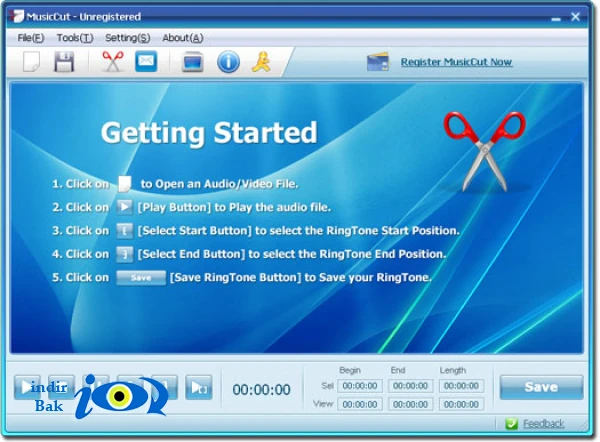This screenshot has height=442, width=600.
Task: Click the 'Open an Audio/Video File' instruction text
Action: click(219, 184)
